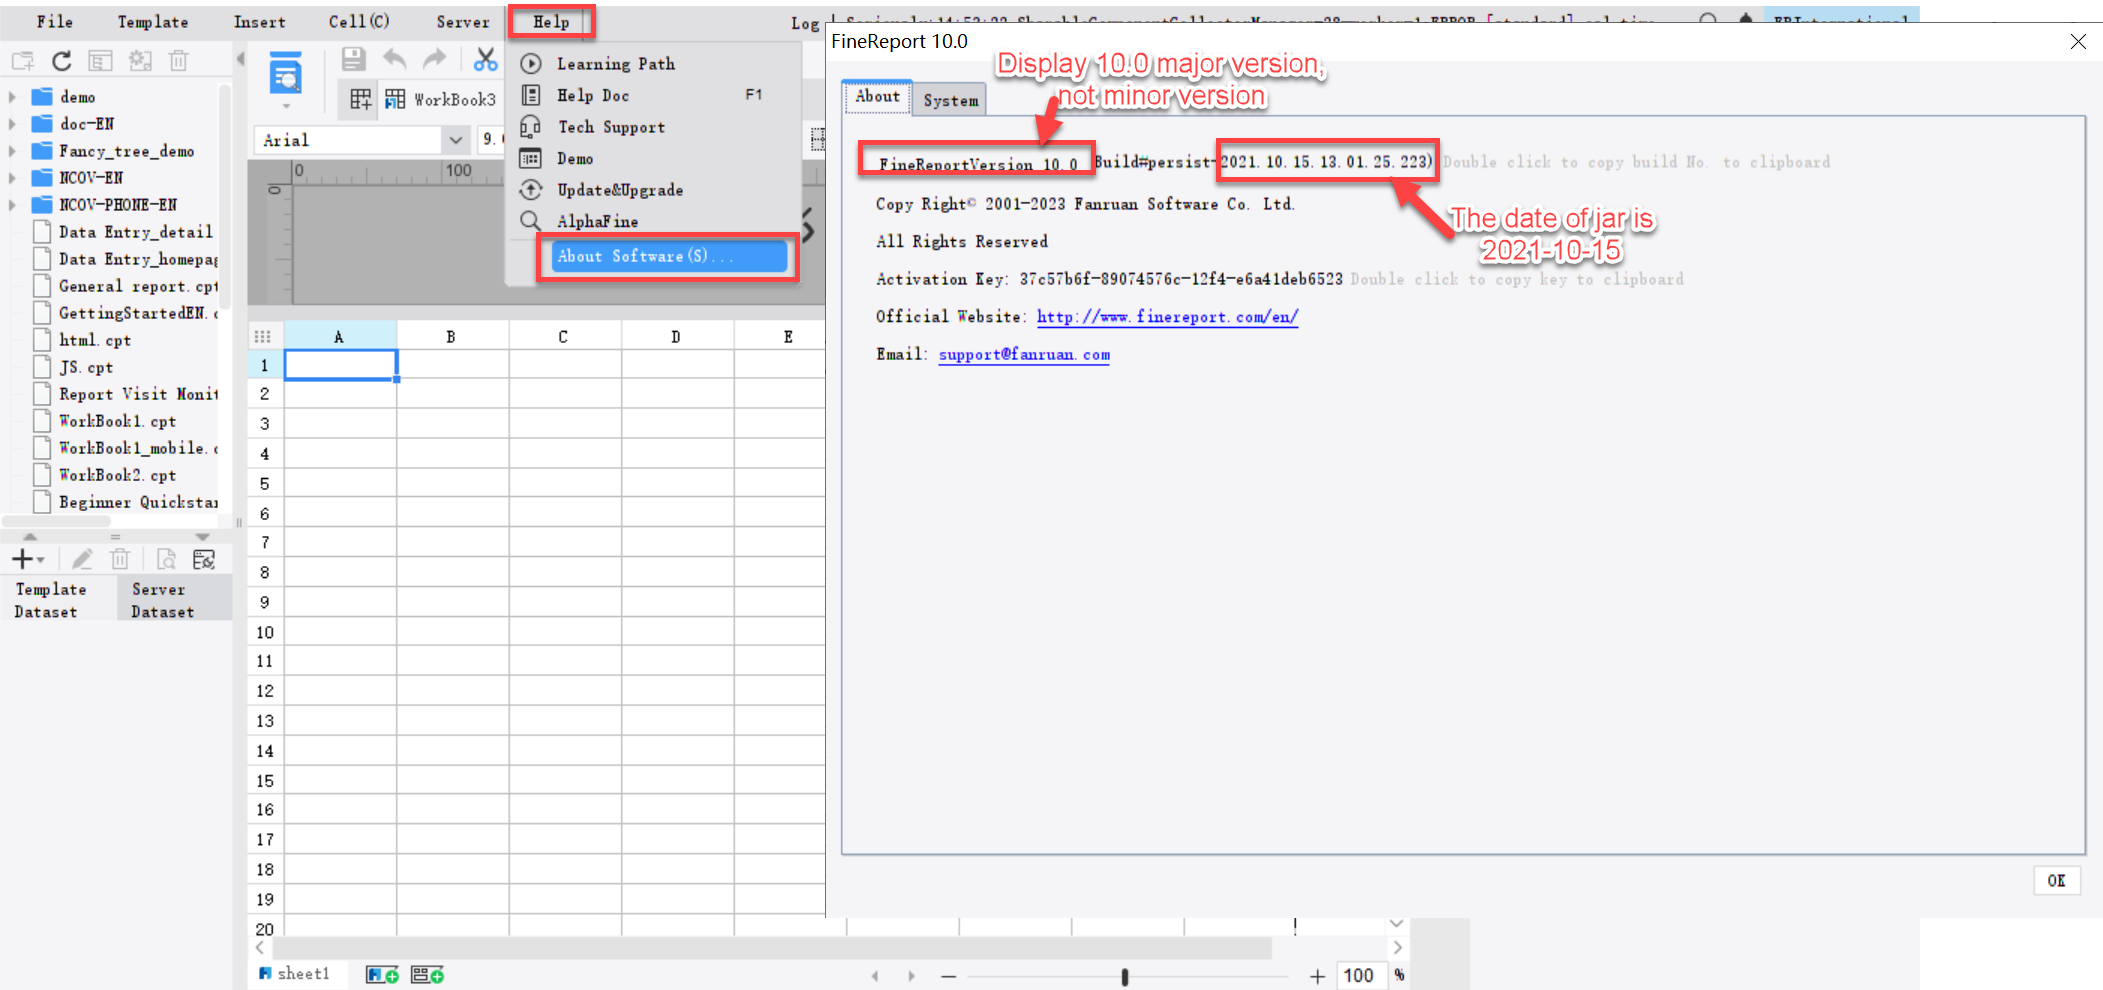Select cell A1 in the spreadsheet

[x=340, y=365]
